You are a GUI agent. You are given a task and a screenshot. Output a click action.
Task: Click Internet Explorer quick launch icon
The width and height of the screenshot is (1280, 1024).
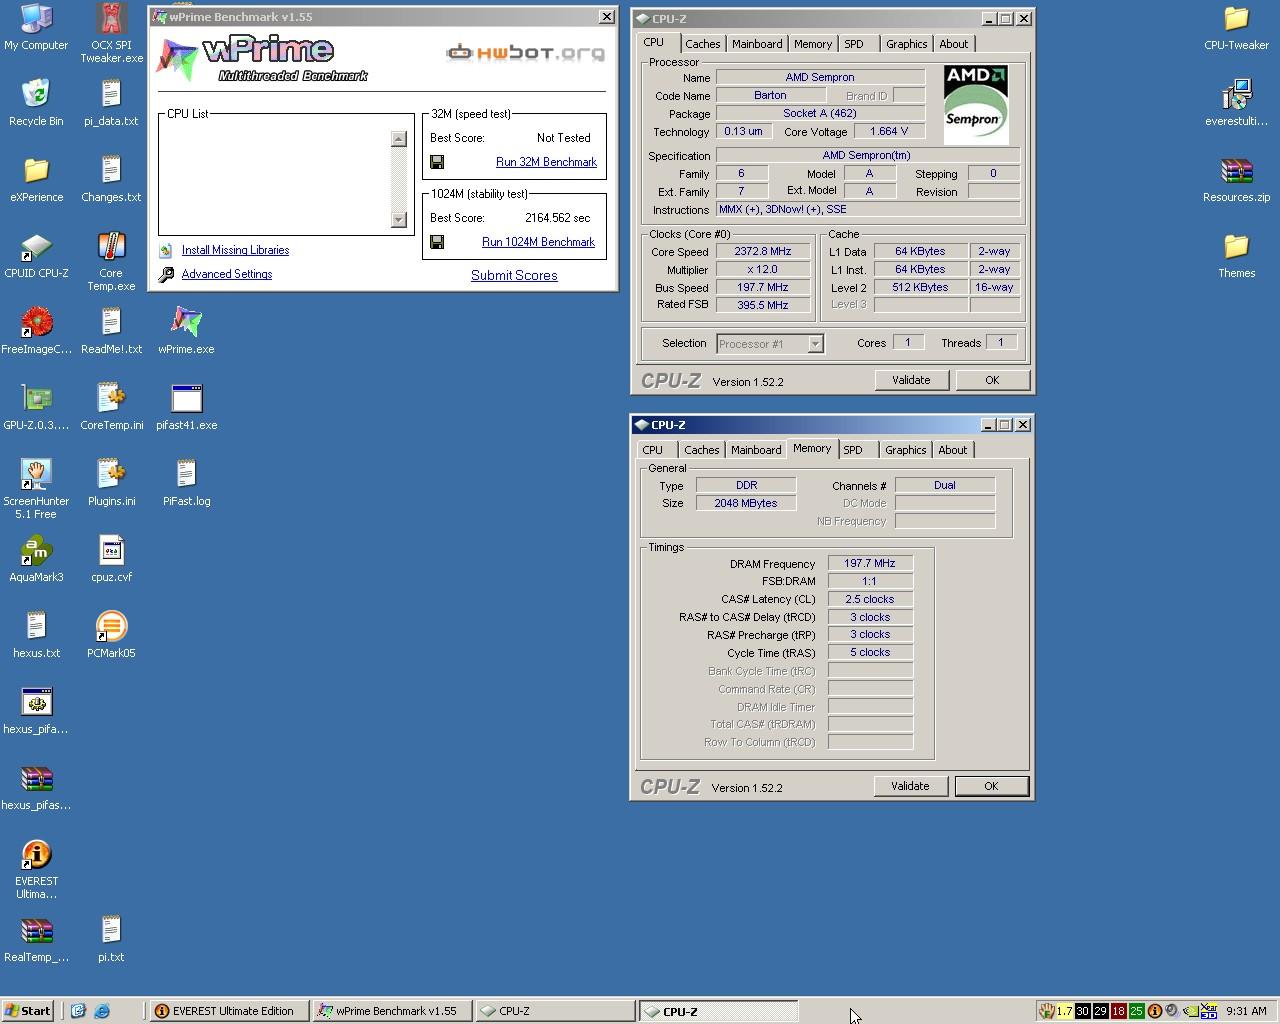point(101,1011)
